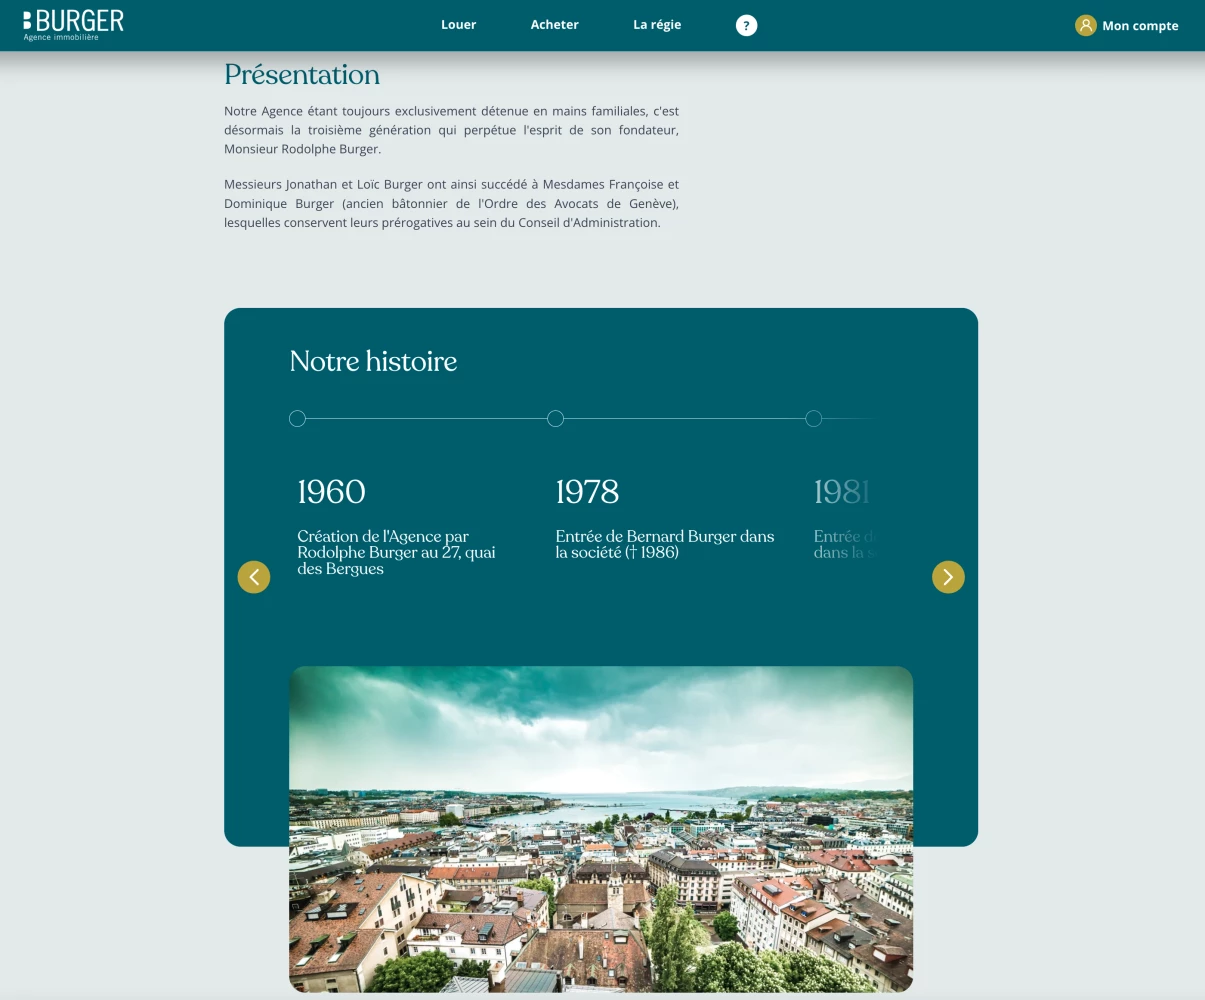This screenshot has height=1000, width=1205.
Task: Open the help question mark icon
Action: tap(746, 26)
